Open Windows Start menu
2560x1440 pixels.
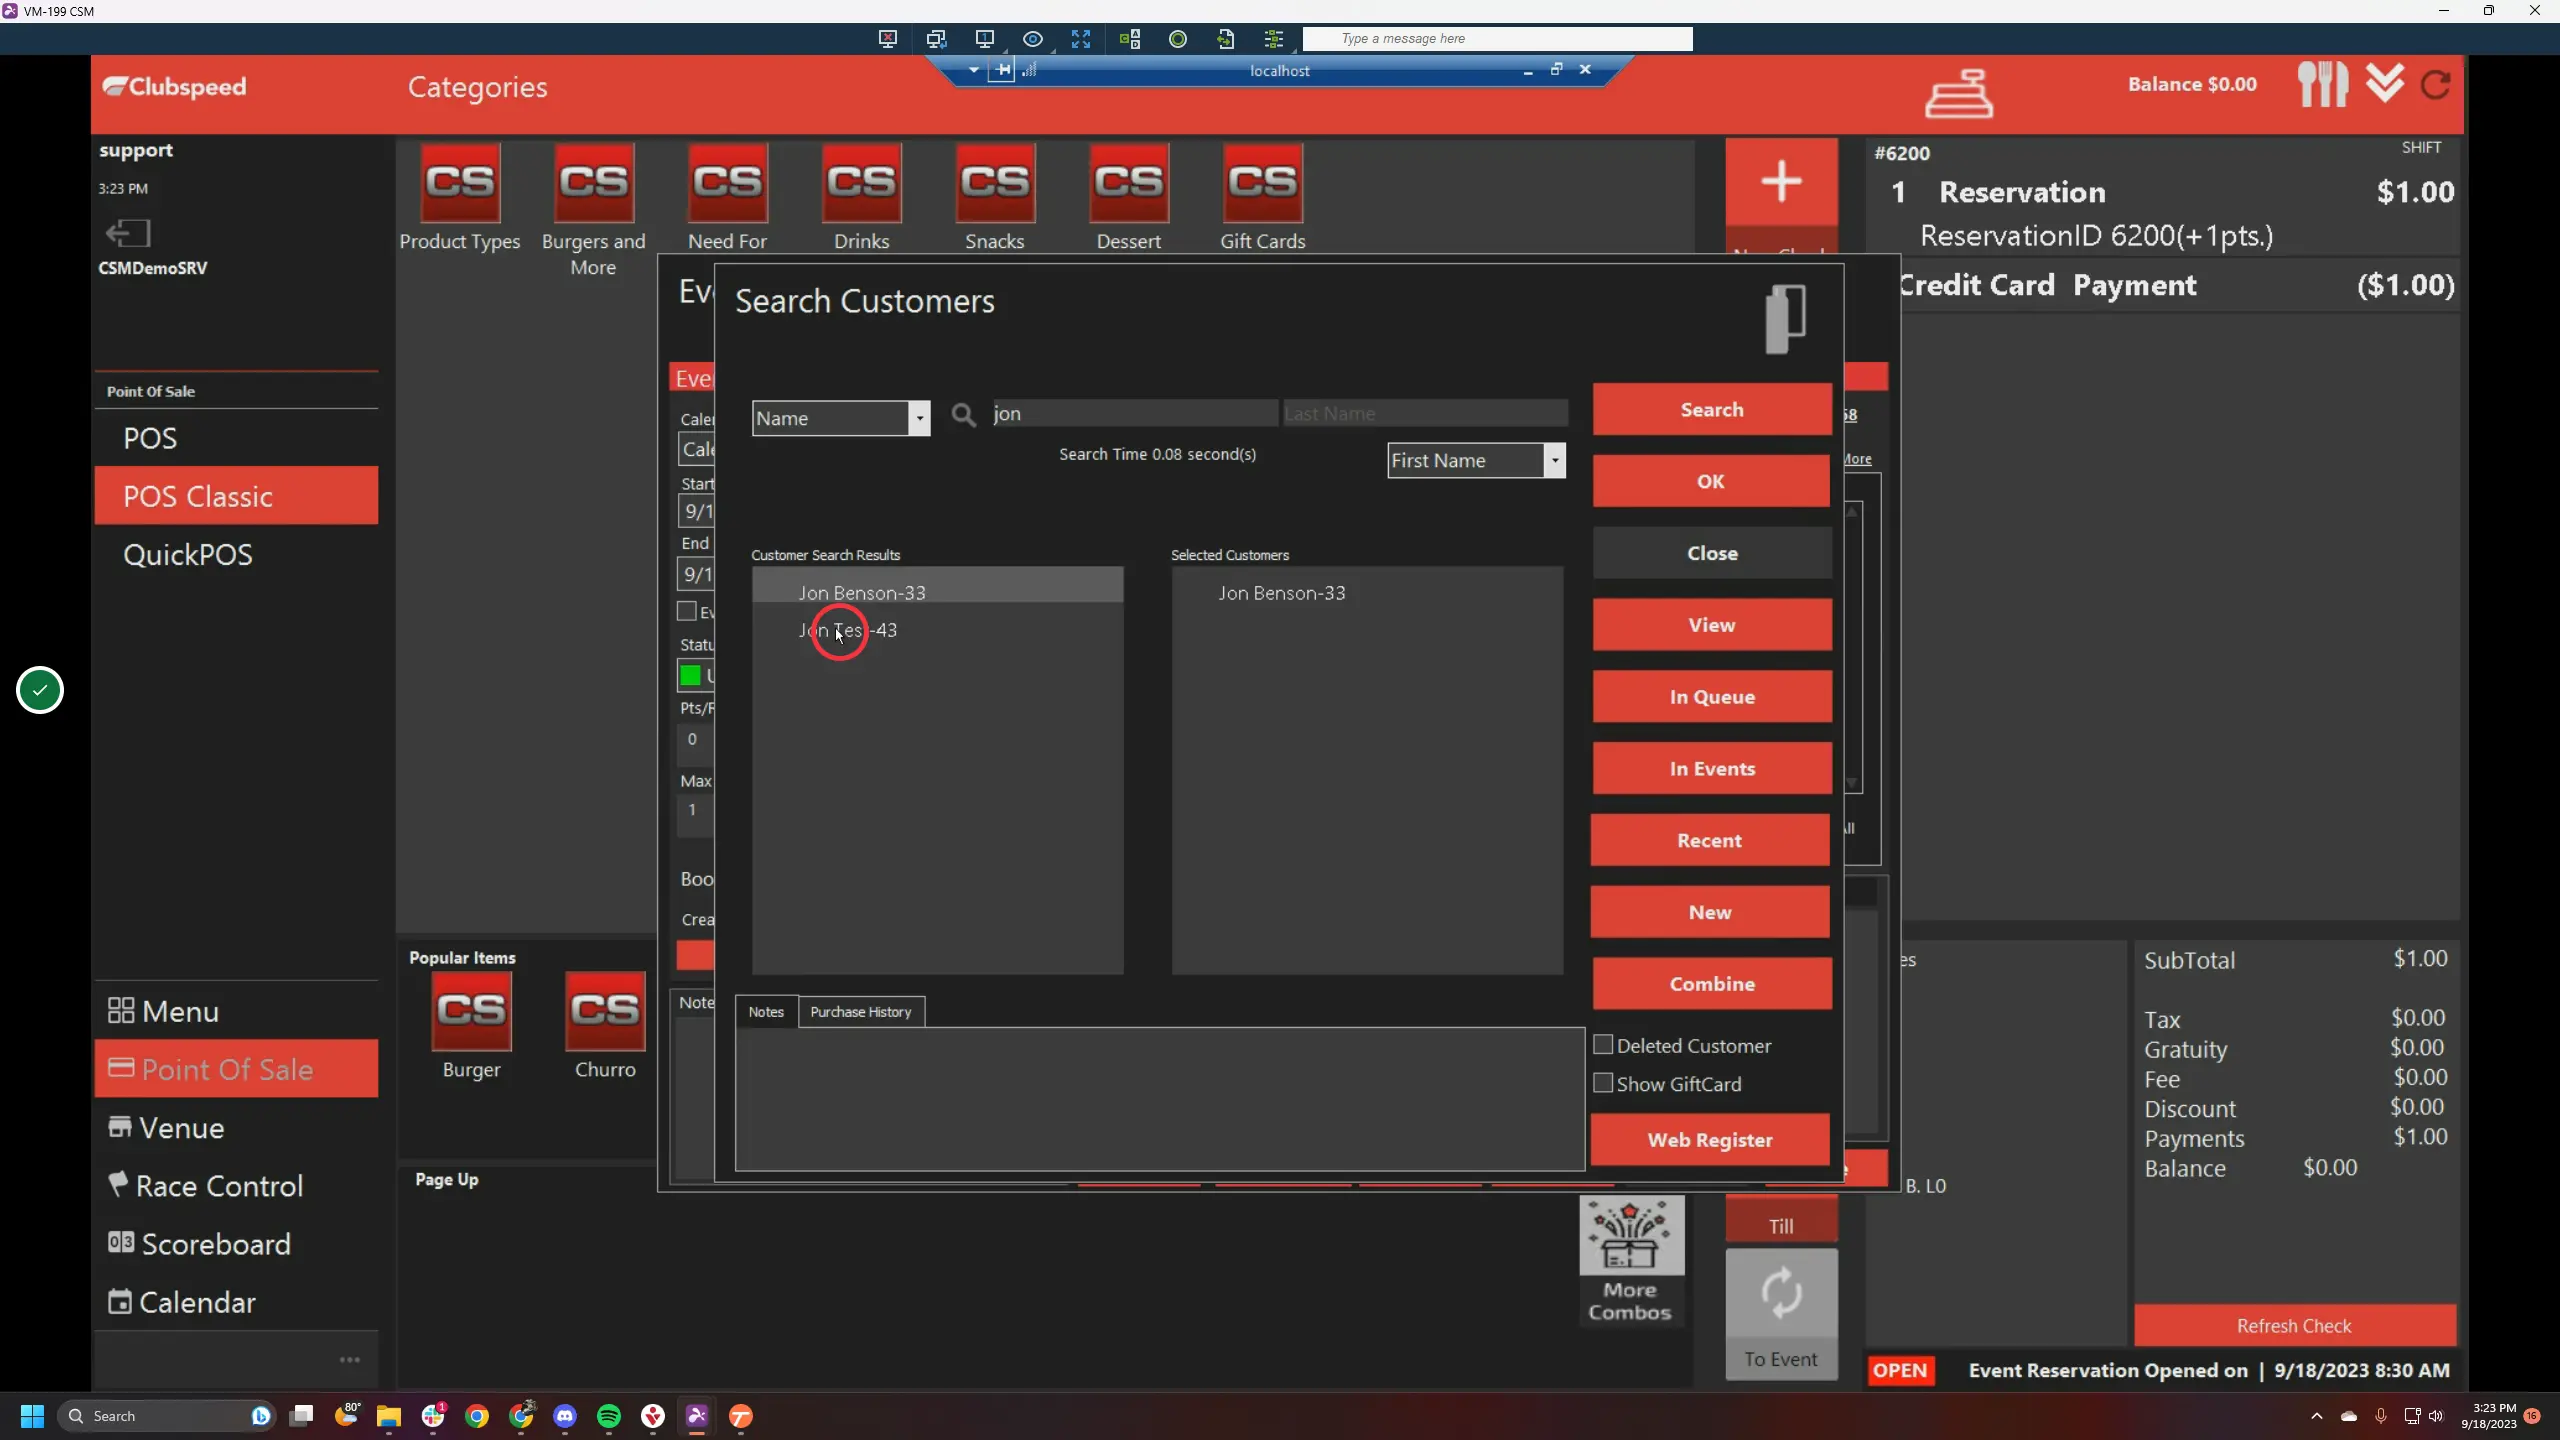[x=32, y=1416]
